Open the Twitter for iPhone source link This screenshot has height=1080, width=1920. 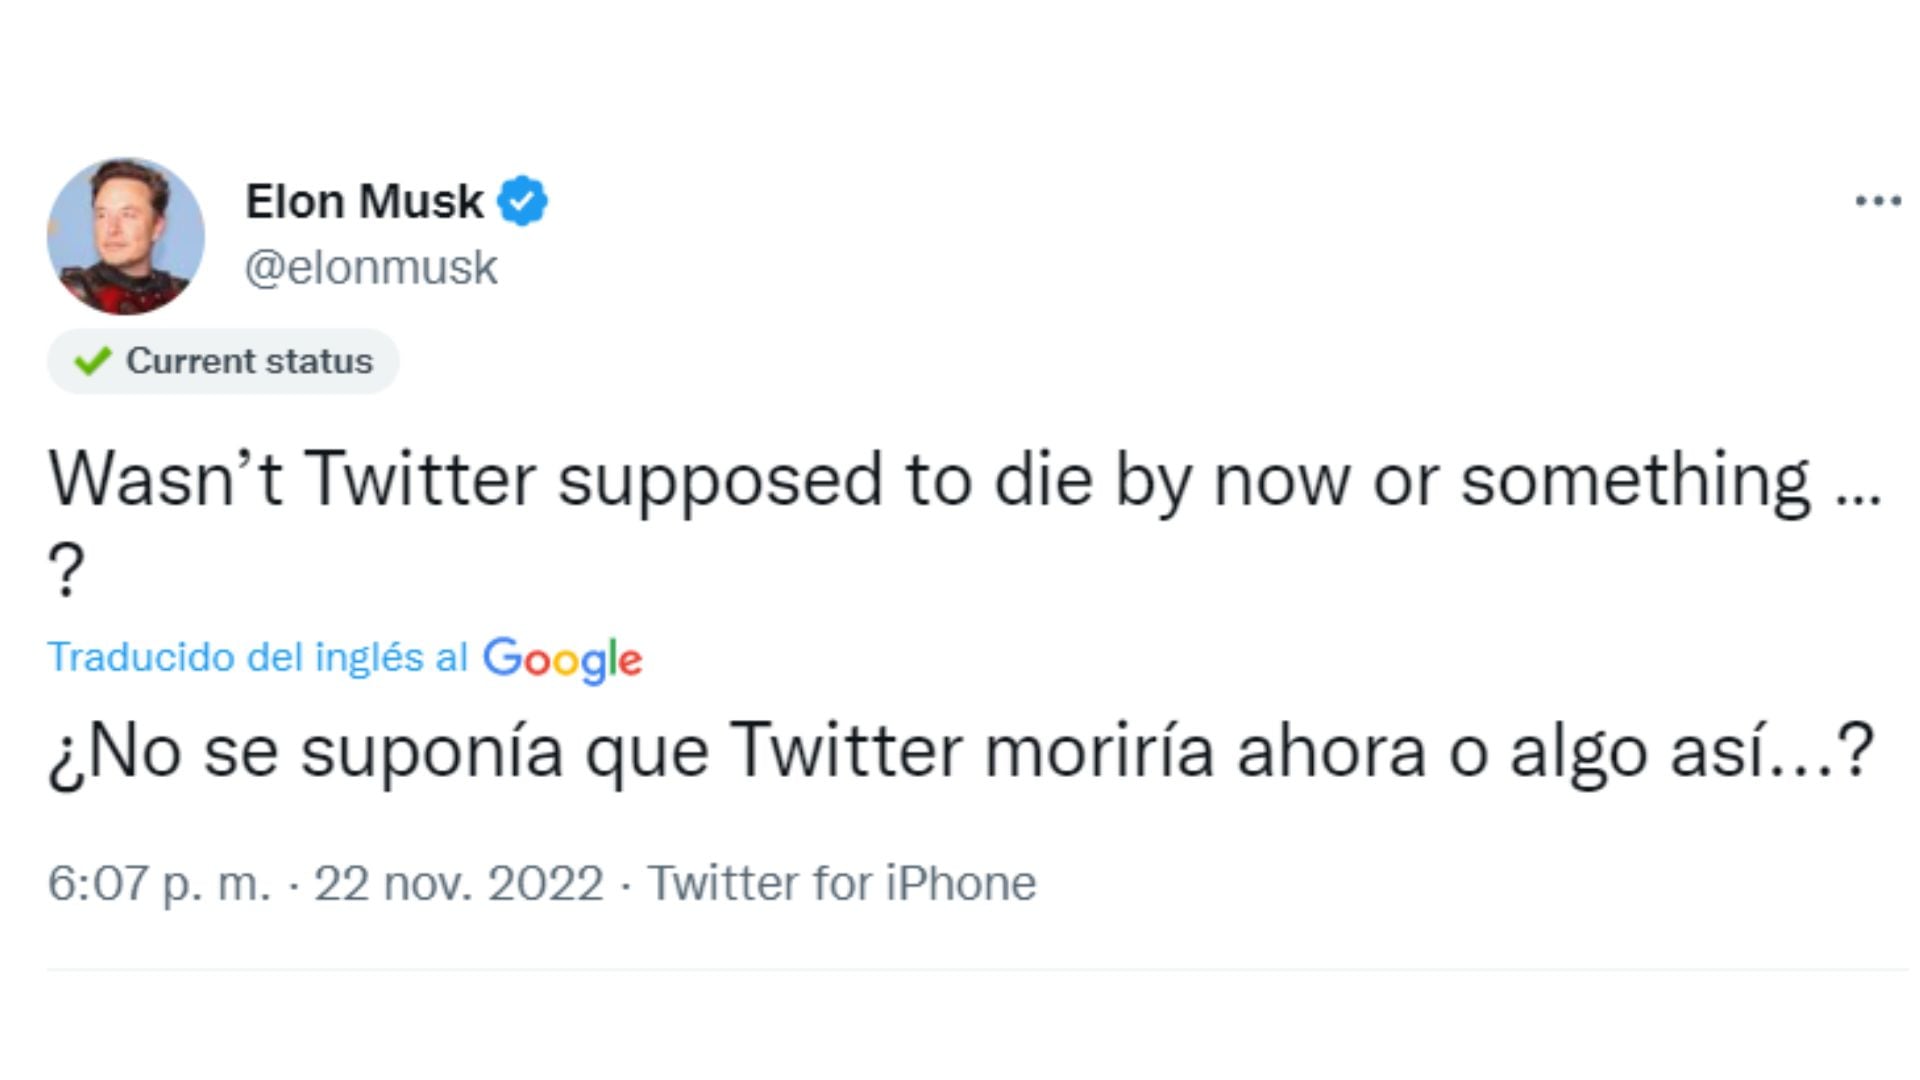[841, 883]
